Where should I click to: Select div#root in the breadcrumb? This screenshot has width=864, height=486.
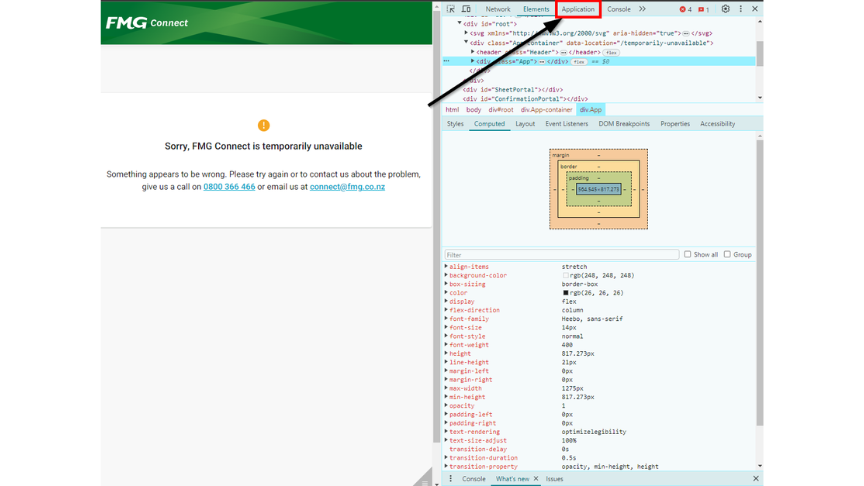coord(501,110)
